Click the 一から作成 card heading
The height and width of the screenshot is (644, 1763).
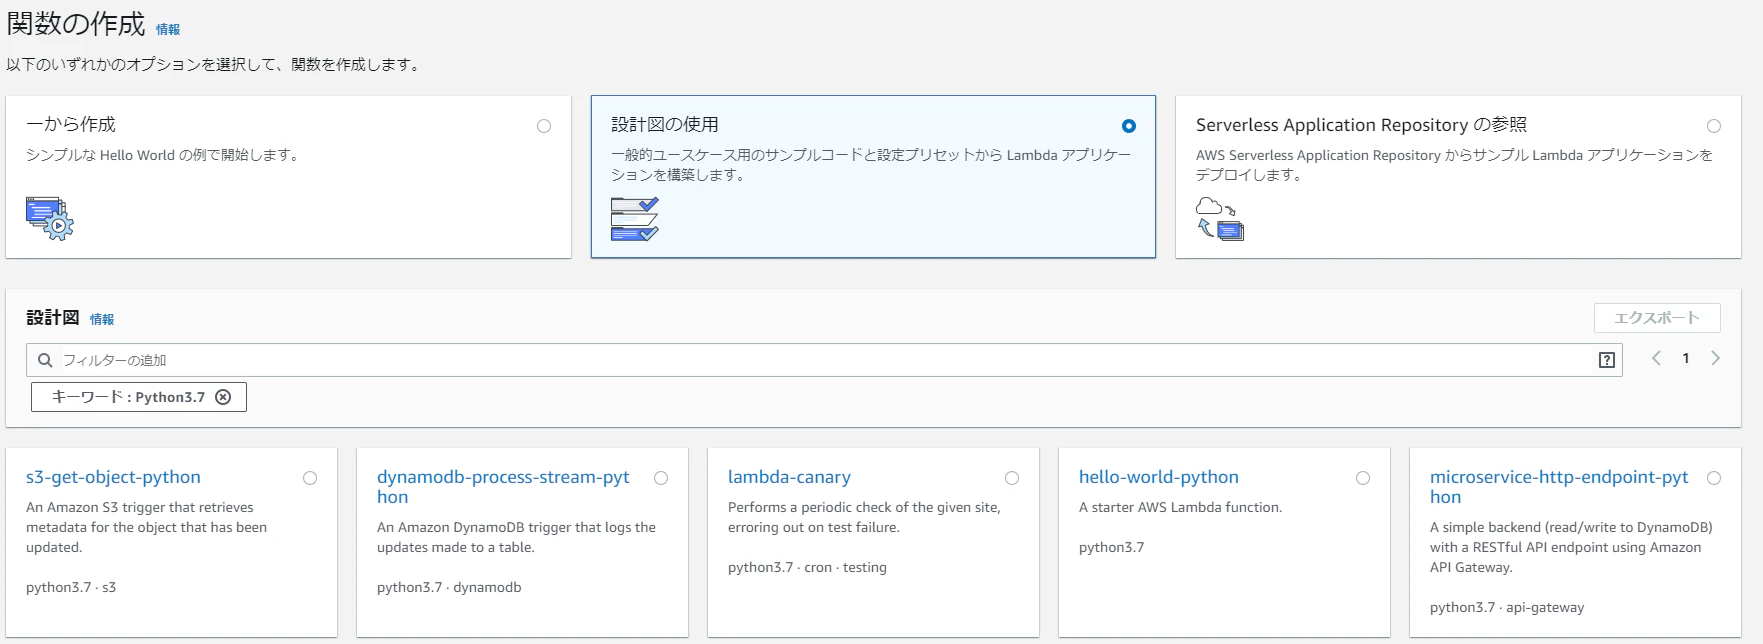point(71,124)
